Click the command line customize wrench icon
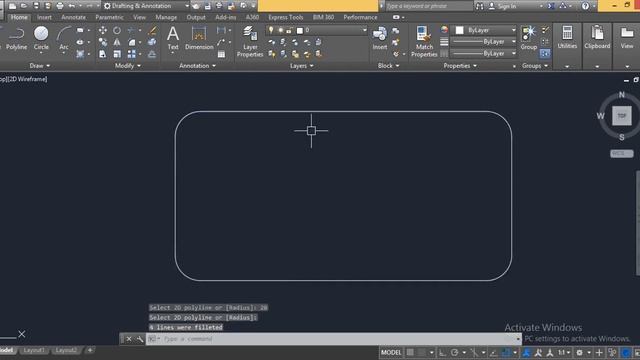 tap(140, 339)
